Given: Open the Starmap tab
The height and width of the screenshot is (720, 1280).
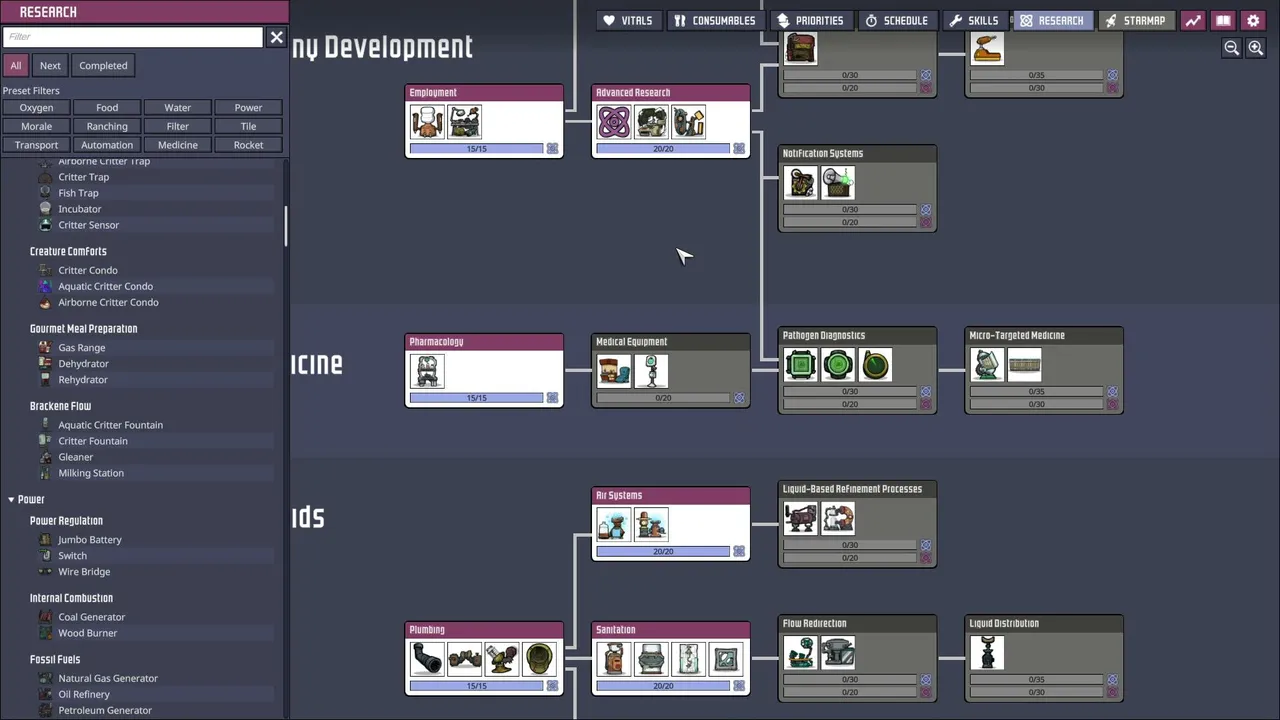Looking at the screenshot, I should pyautogui.click(x=1135, y=20).
